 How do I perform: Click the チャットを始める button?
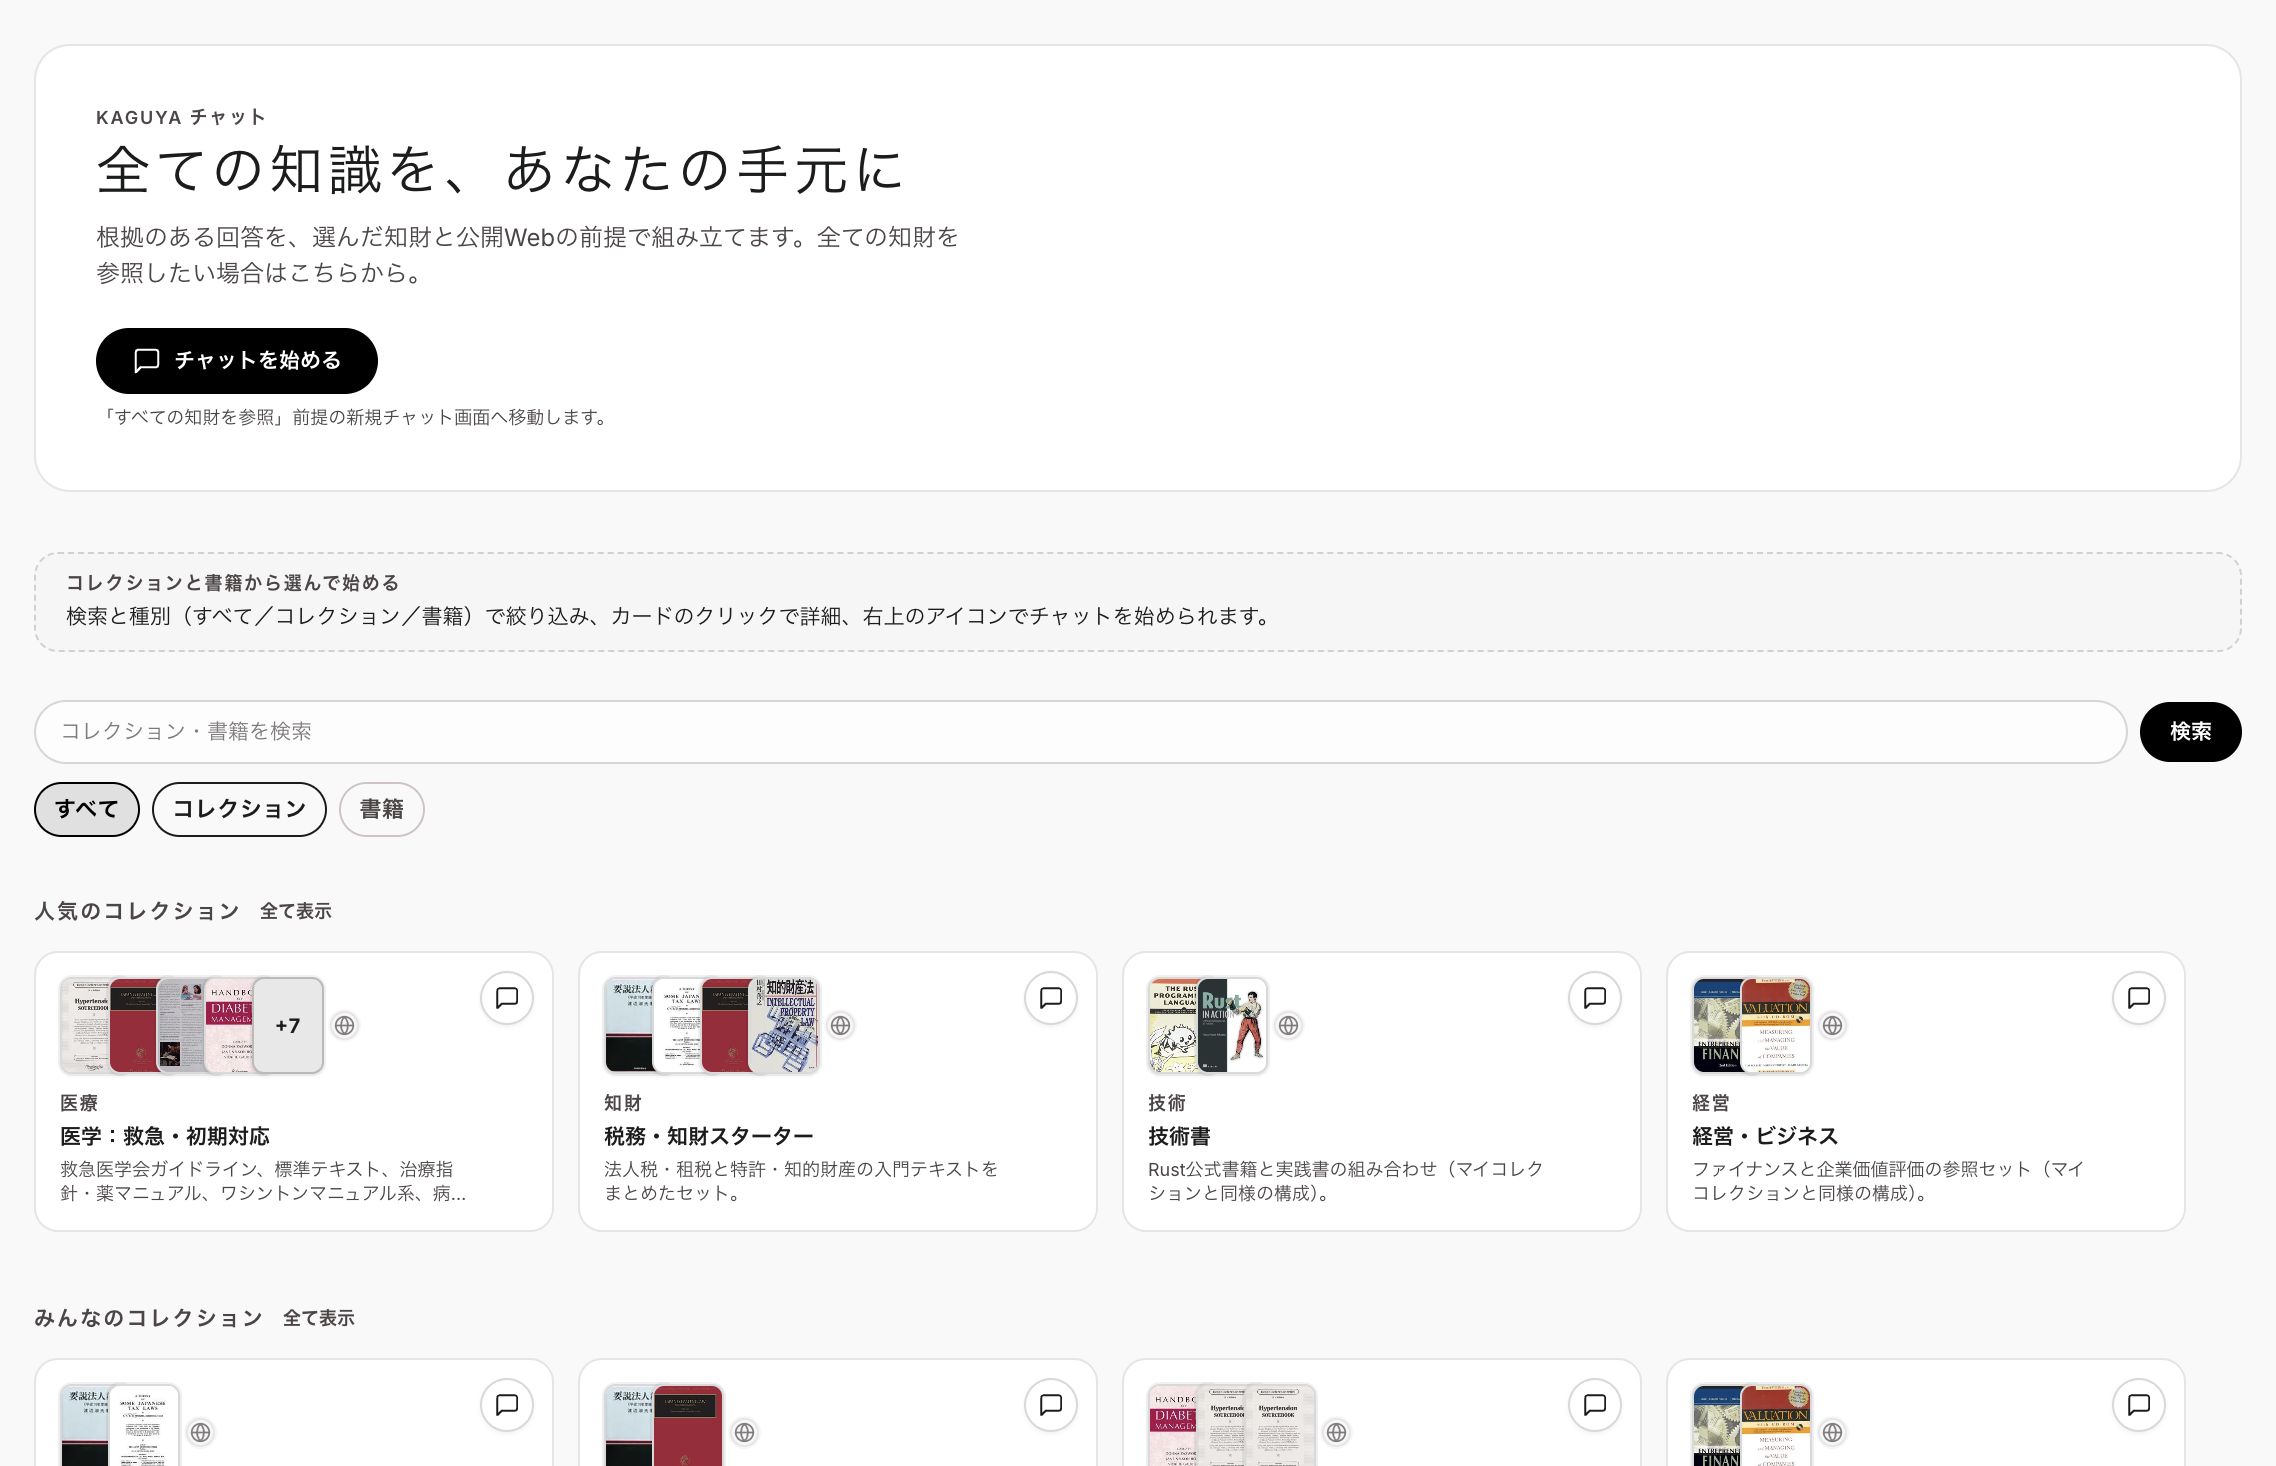[x=237, y=361]
